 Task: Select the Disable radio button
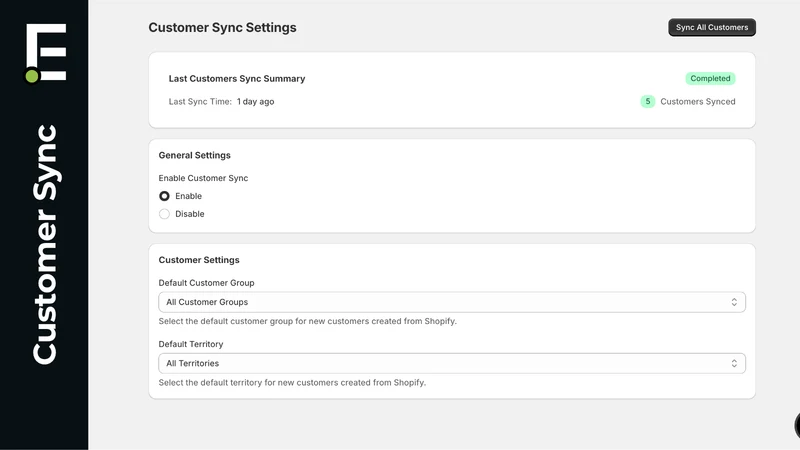point(164,214)
